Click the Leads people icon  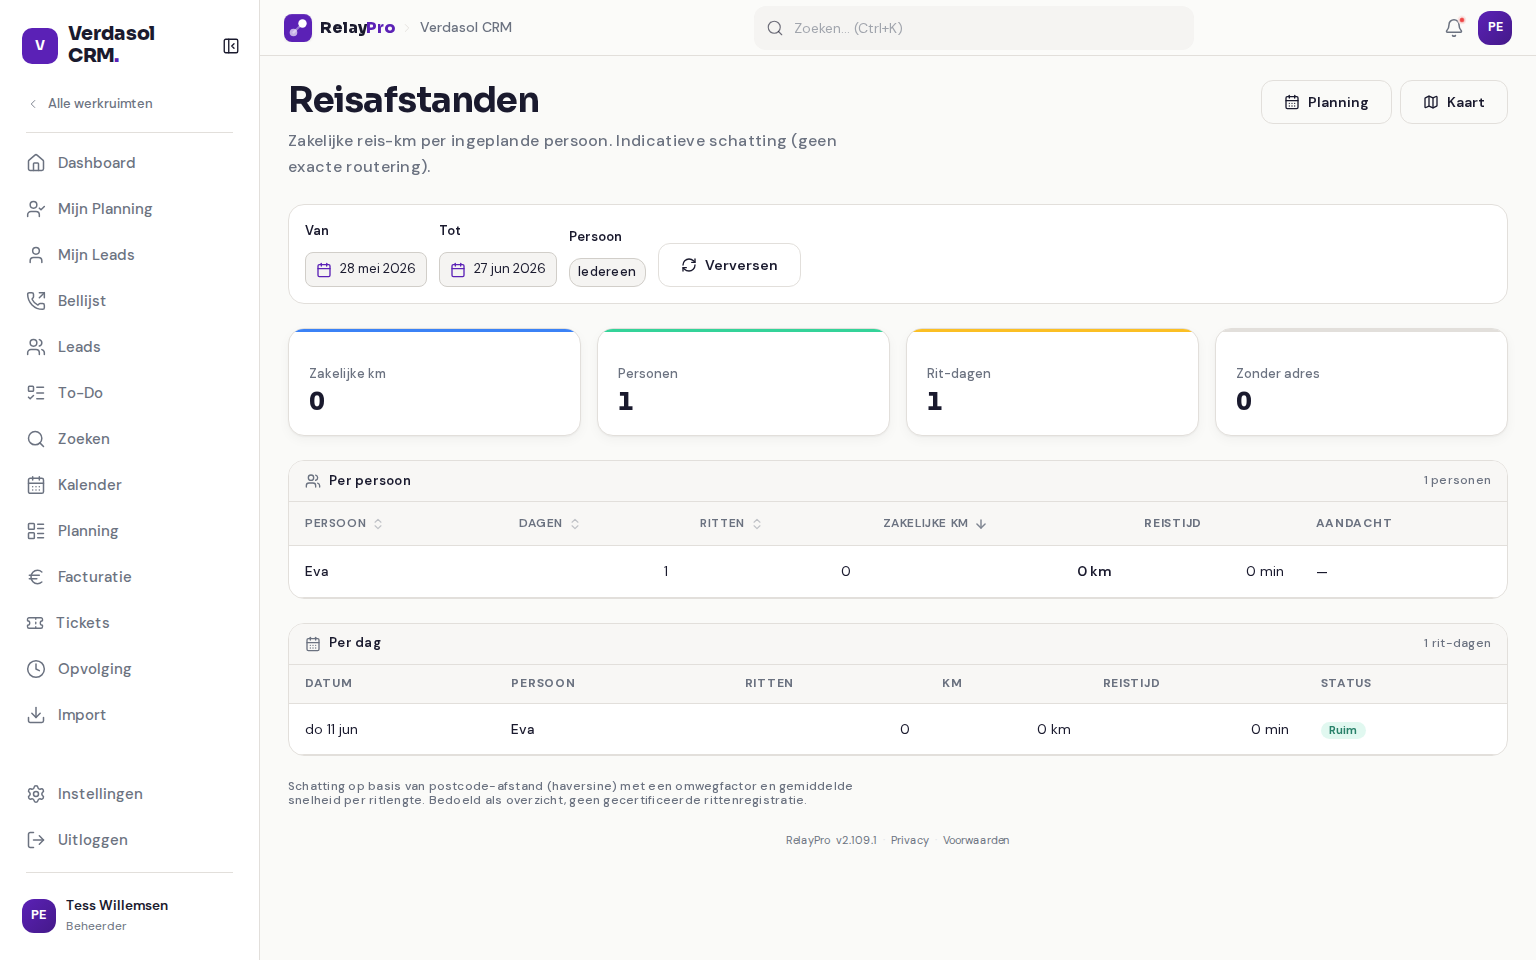pos(36,347)
